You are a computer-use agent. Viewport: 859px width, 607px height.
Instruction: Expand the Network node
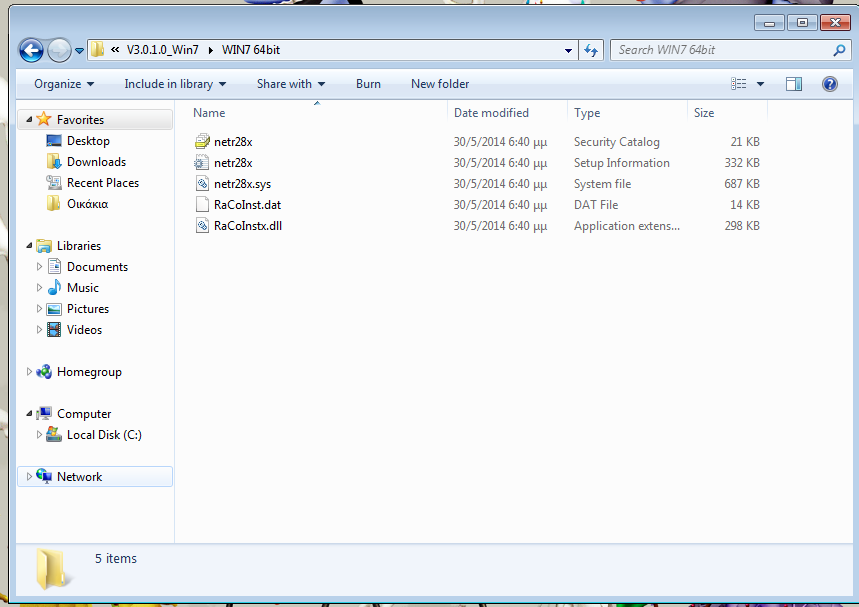[x=29, y=477]
